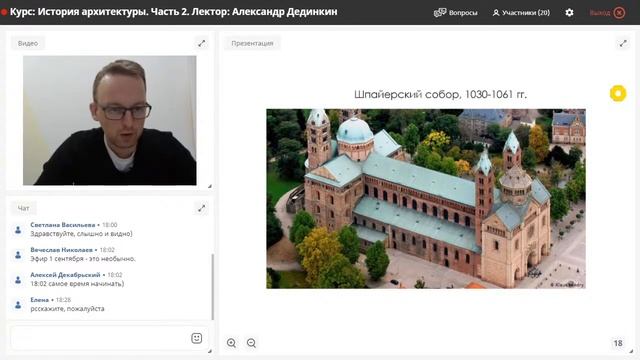640x360 pixels.
Task: Zoom out of the presentation slide
Action: tap(251, 343)
